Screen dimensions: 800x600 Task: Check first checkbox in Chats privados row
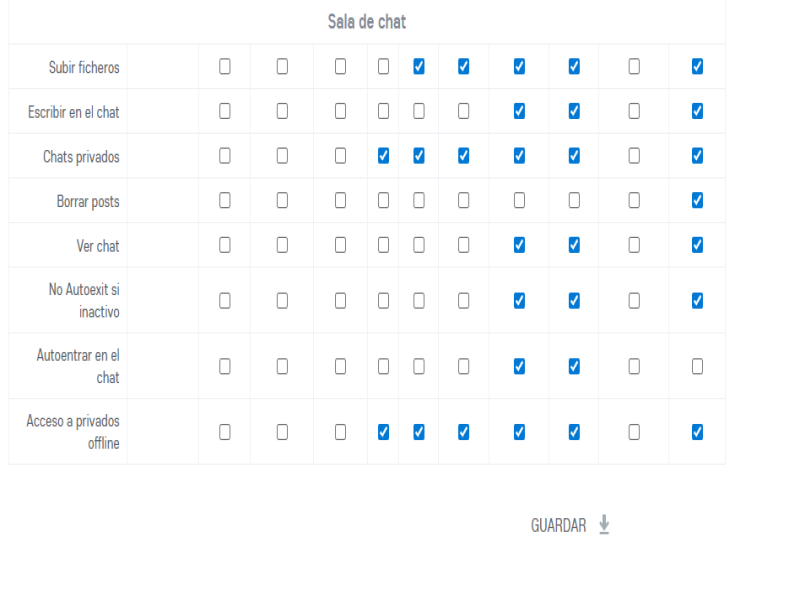click(x=225, y=155)
